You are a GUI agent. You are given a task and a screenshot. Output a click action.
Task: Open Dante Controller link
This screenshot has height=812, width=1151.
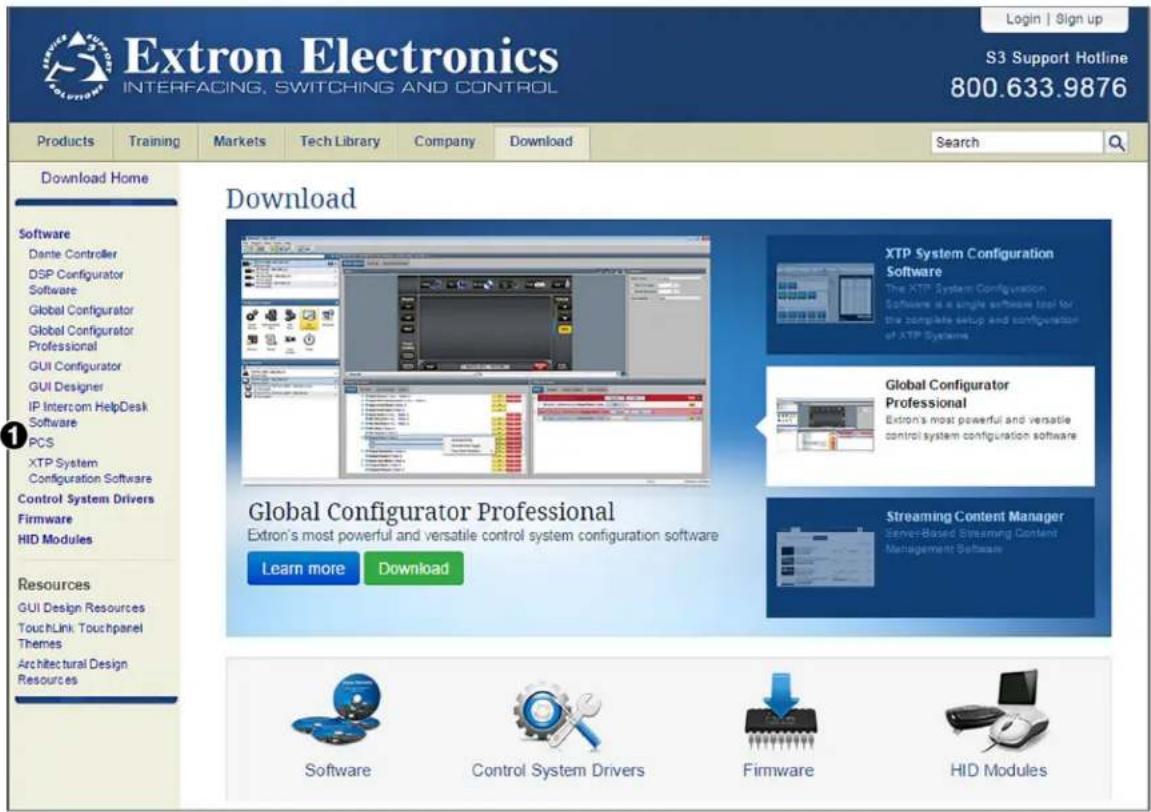click(x=73, y=254)
